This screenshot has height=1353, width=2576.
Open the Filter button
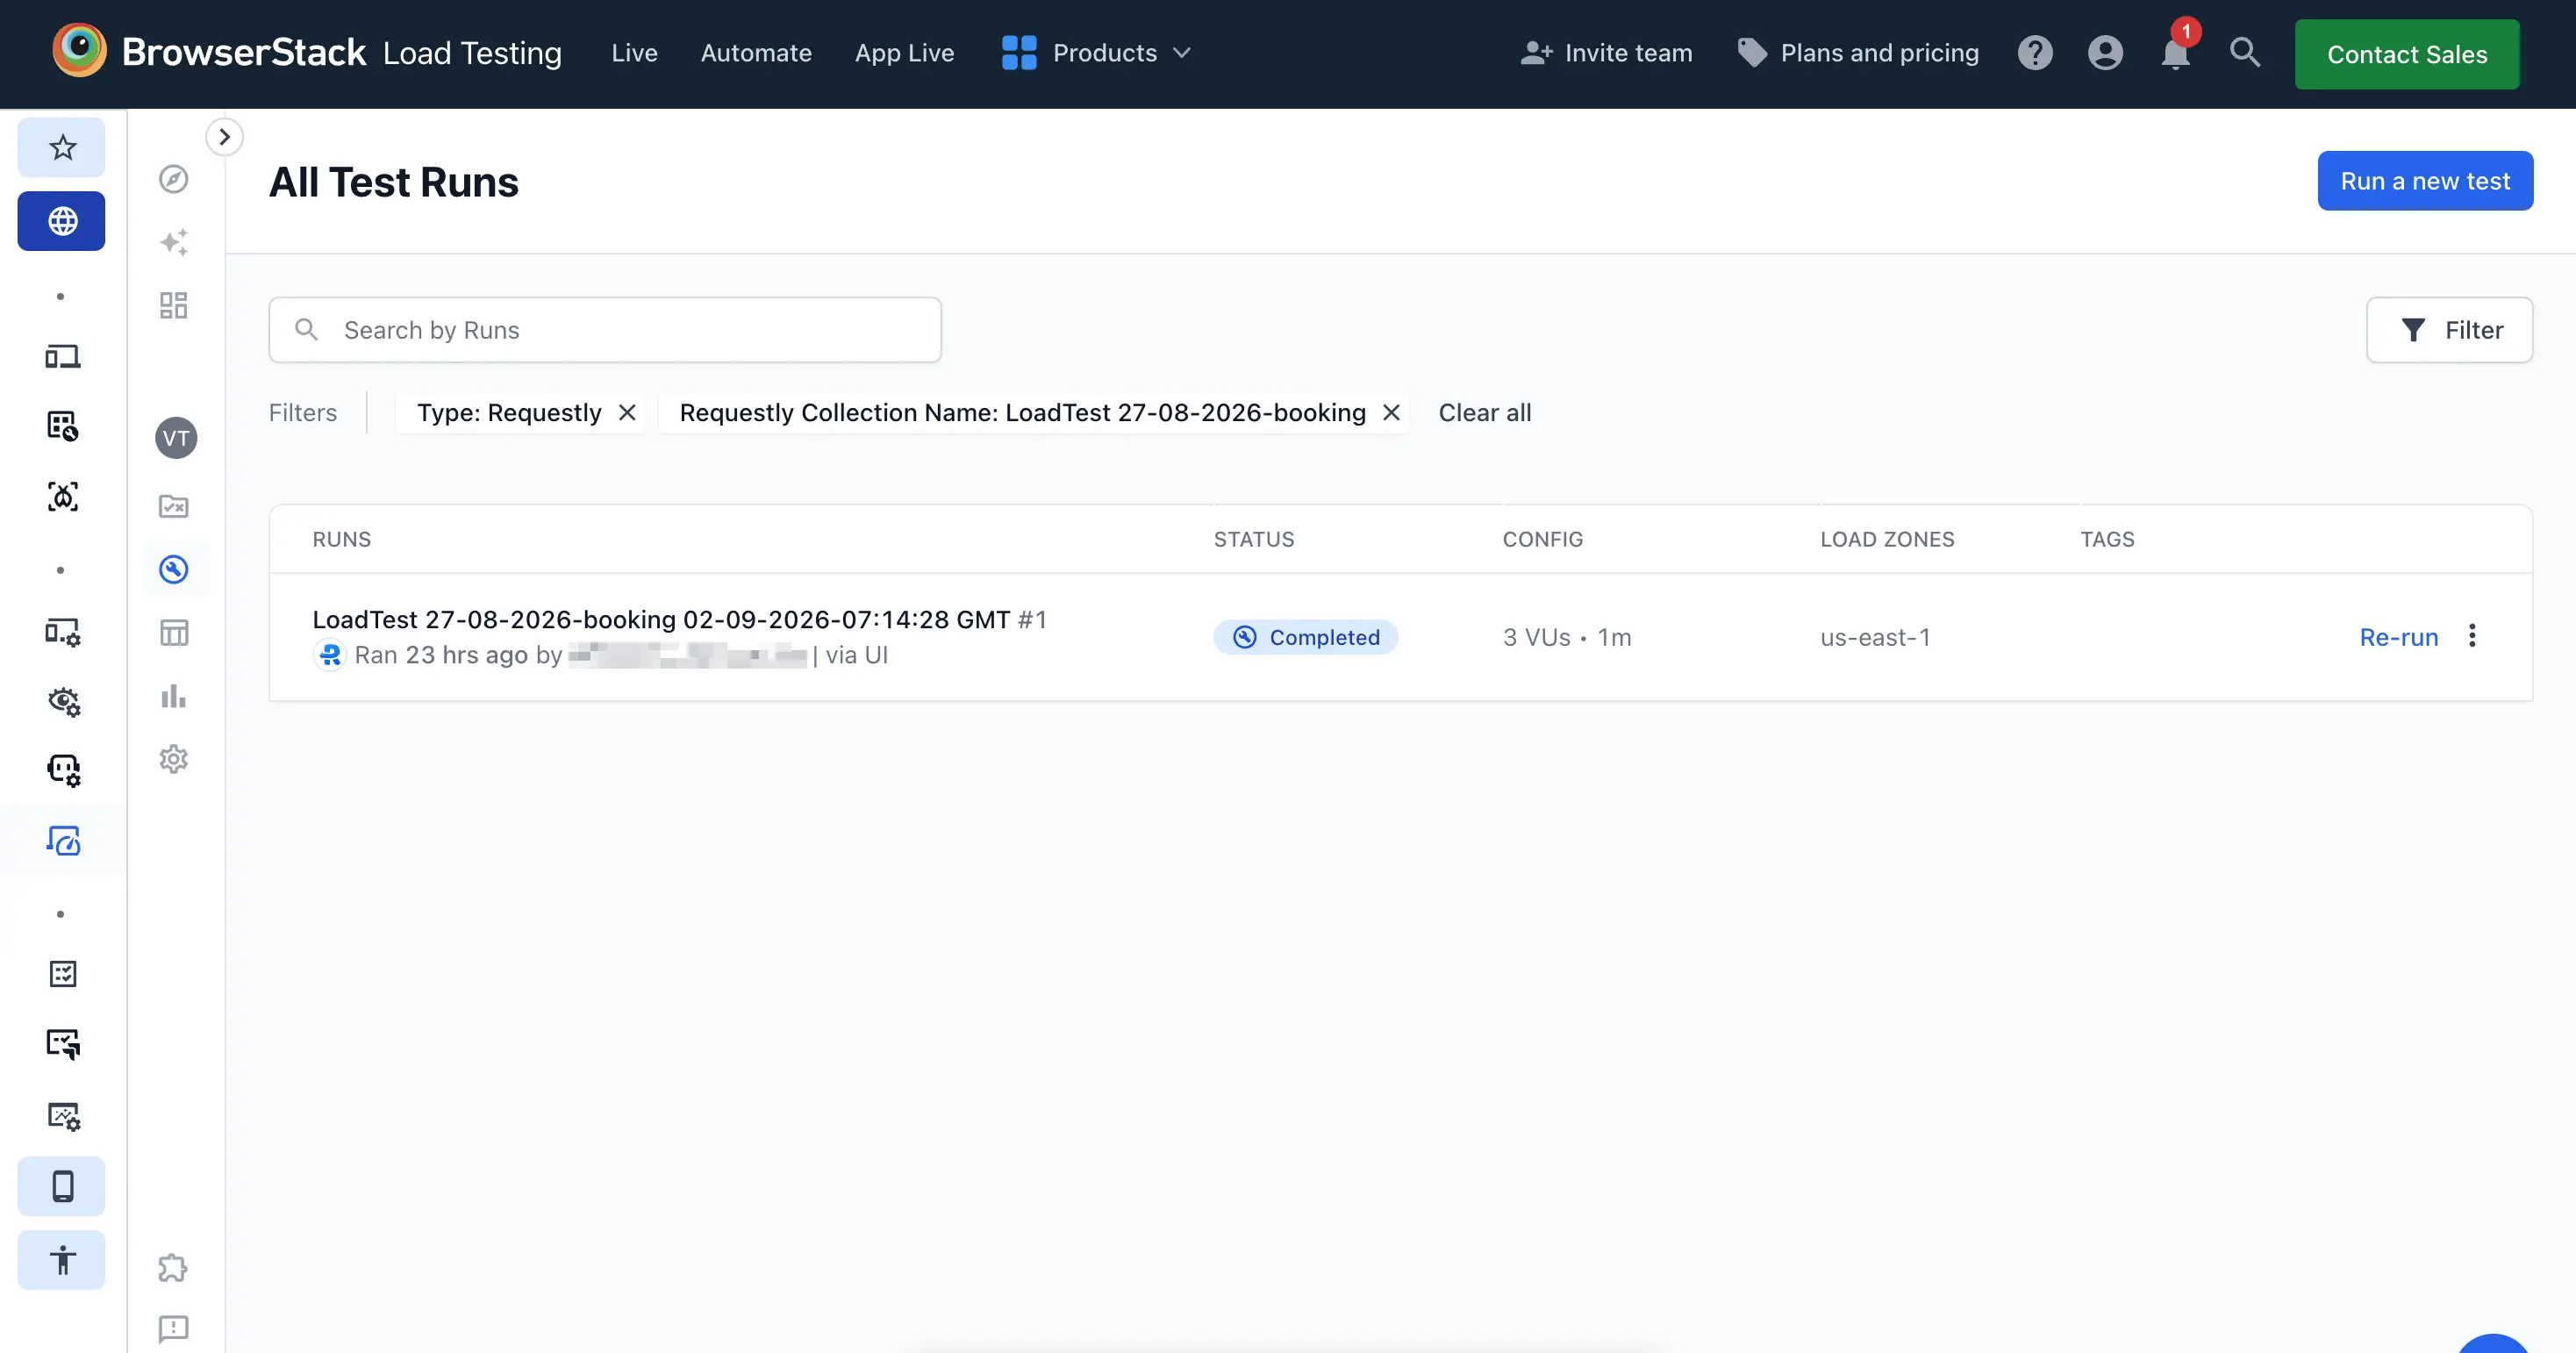tap(2449, 330)
